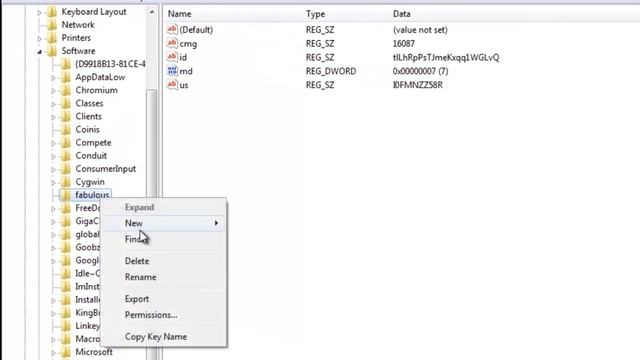
Task: Click the Keyboard Layout folder icon
Action: pos(52,12)
